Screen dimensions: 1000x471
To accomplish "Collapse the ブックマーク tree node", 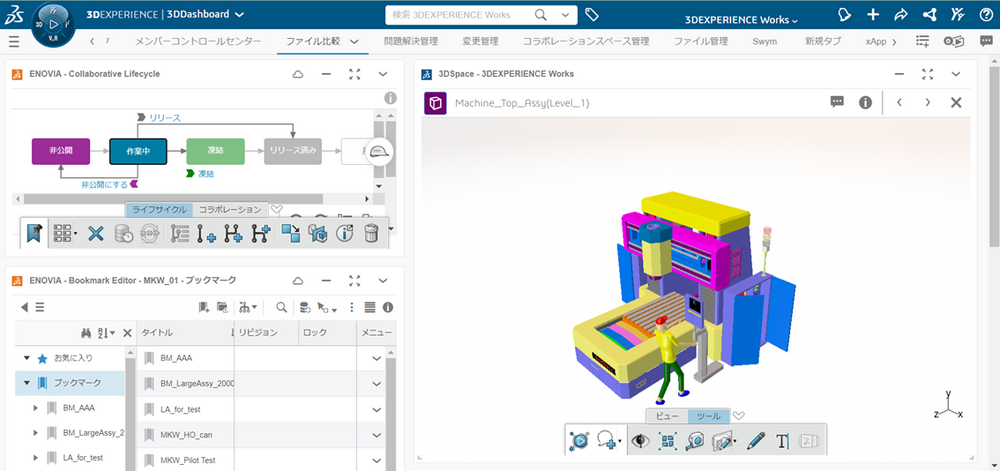I will 27,383.
